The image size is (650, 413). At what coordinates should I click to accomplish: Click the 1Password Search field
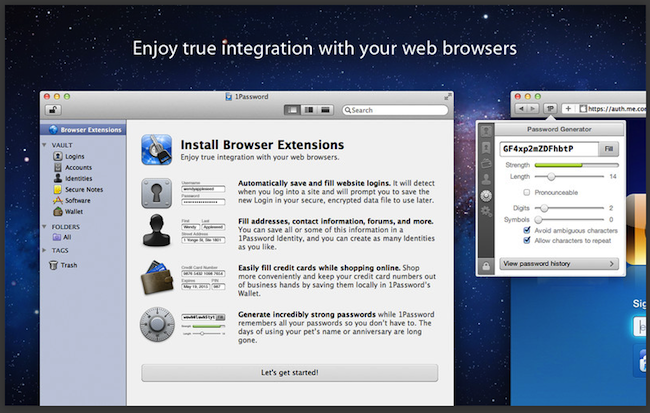pyautogui.click(x=395, y=110)
